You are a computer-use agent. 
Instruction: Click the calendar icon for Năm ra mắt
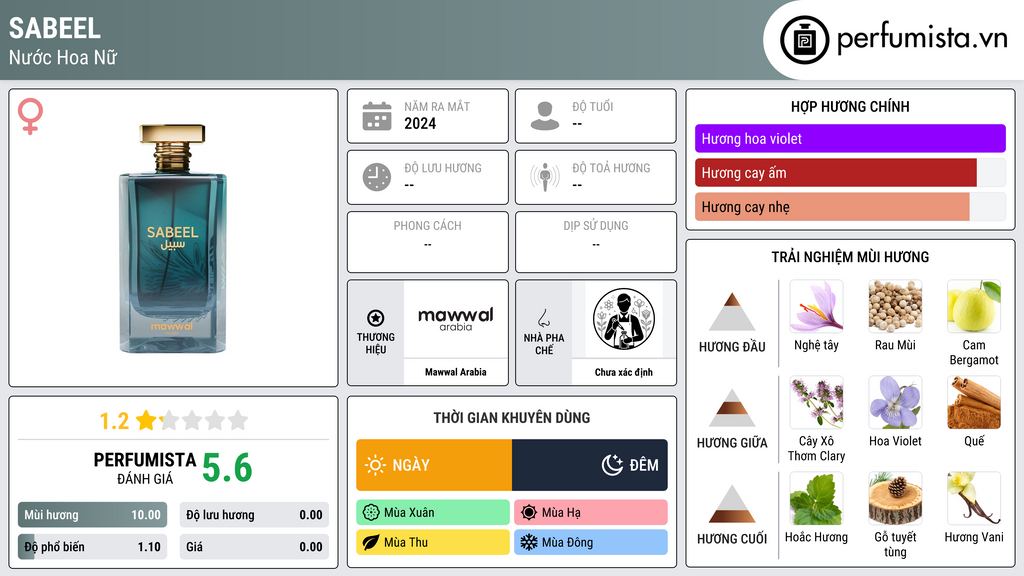[x=377, y=116]
